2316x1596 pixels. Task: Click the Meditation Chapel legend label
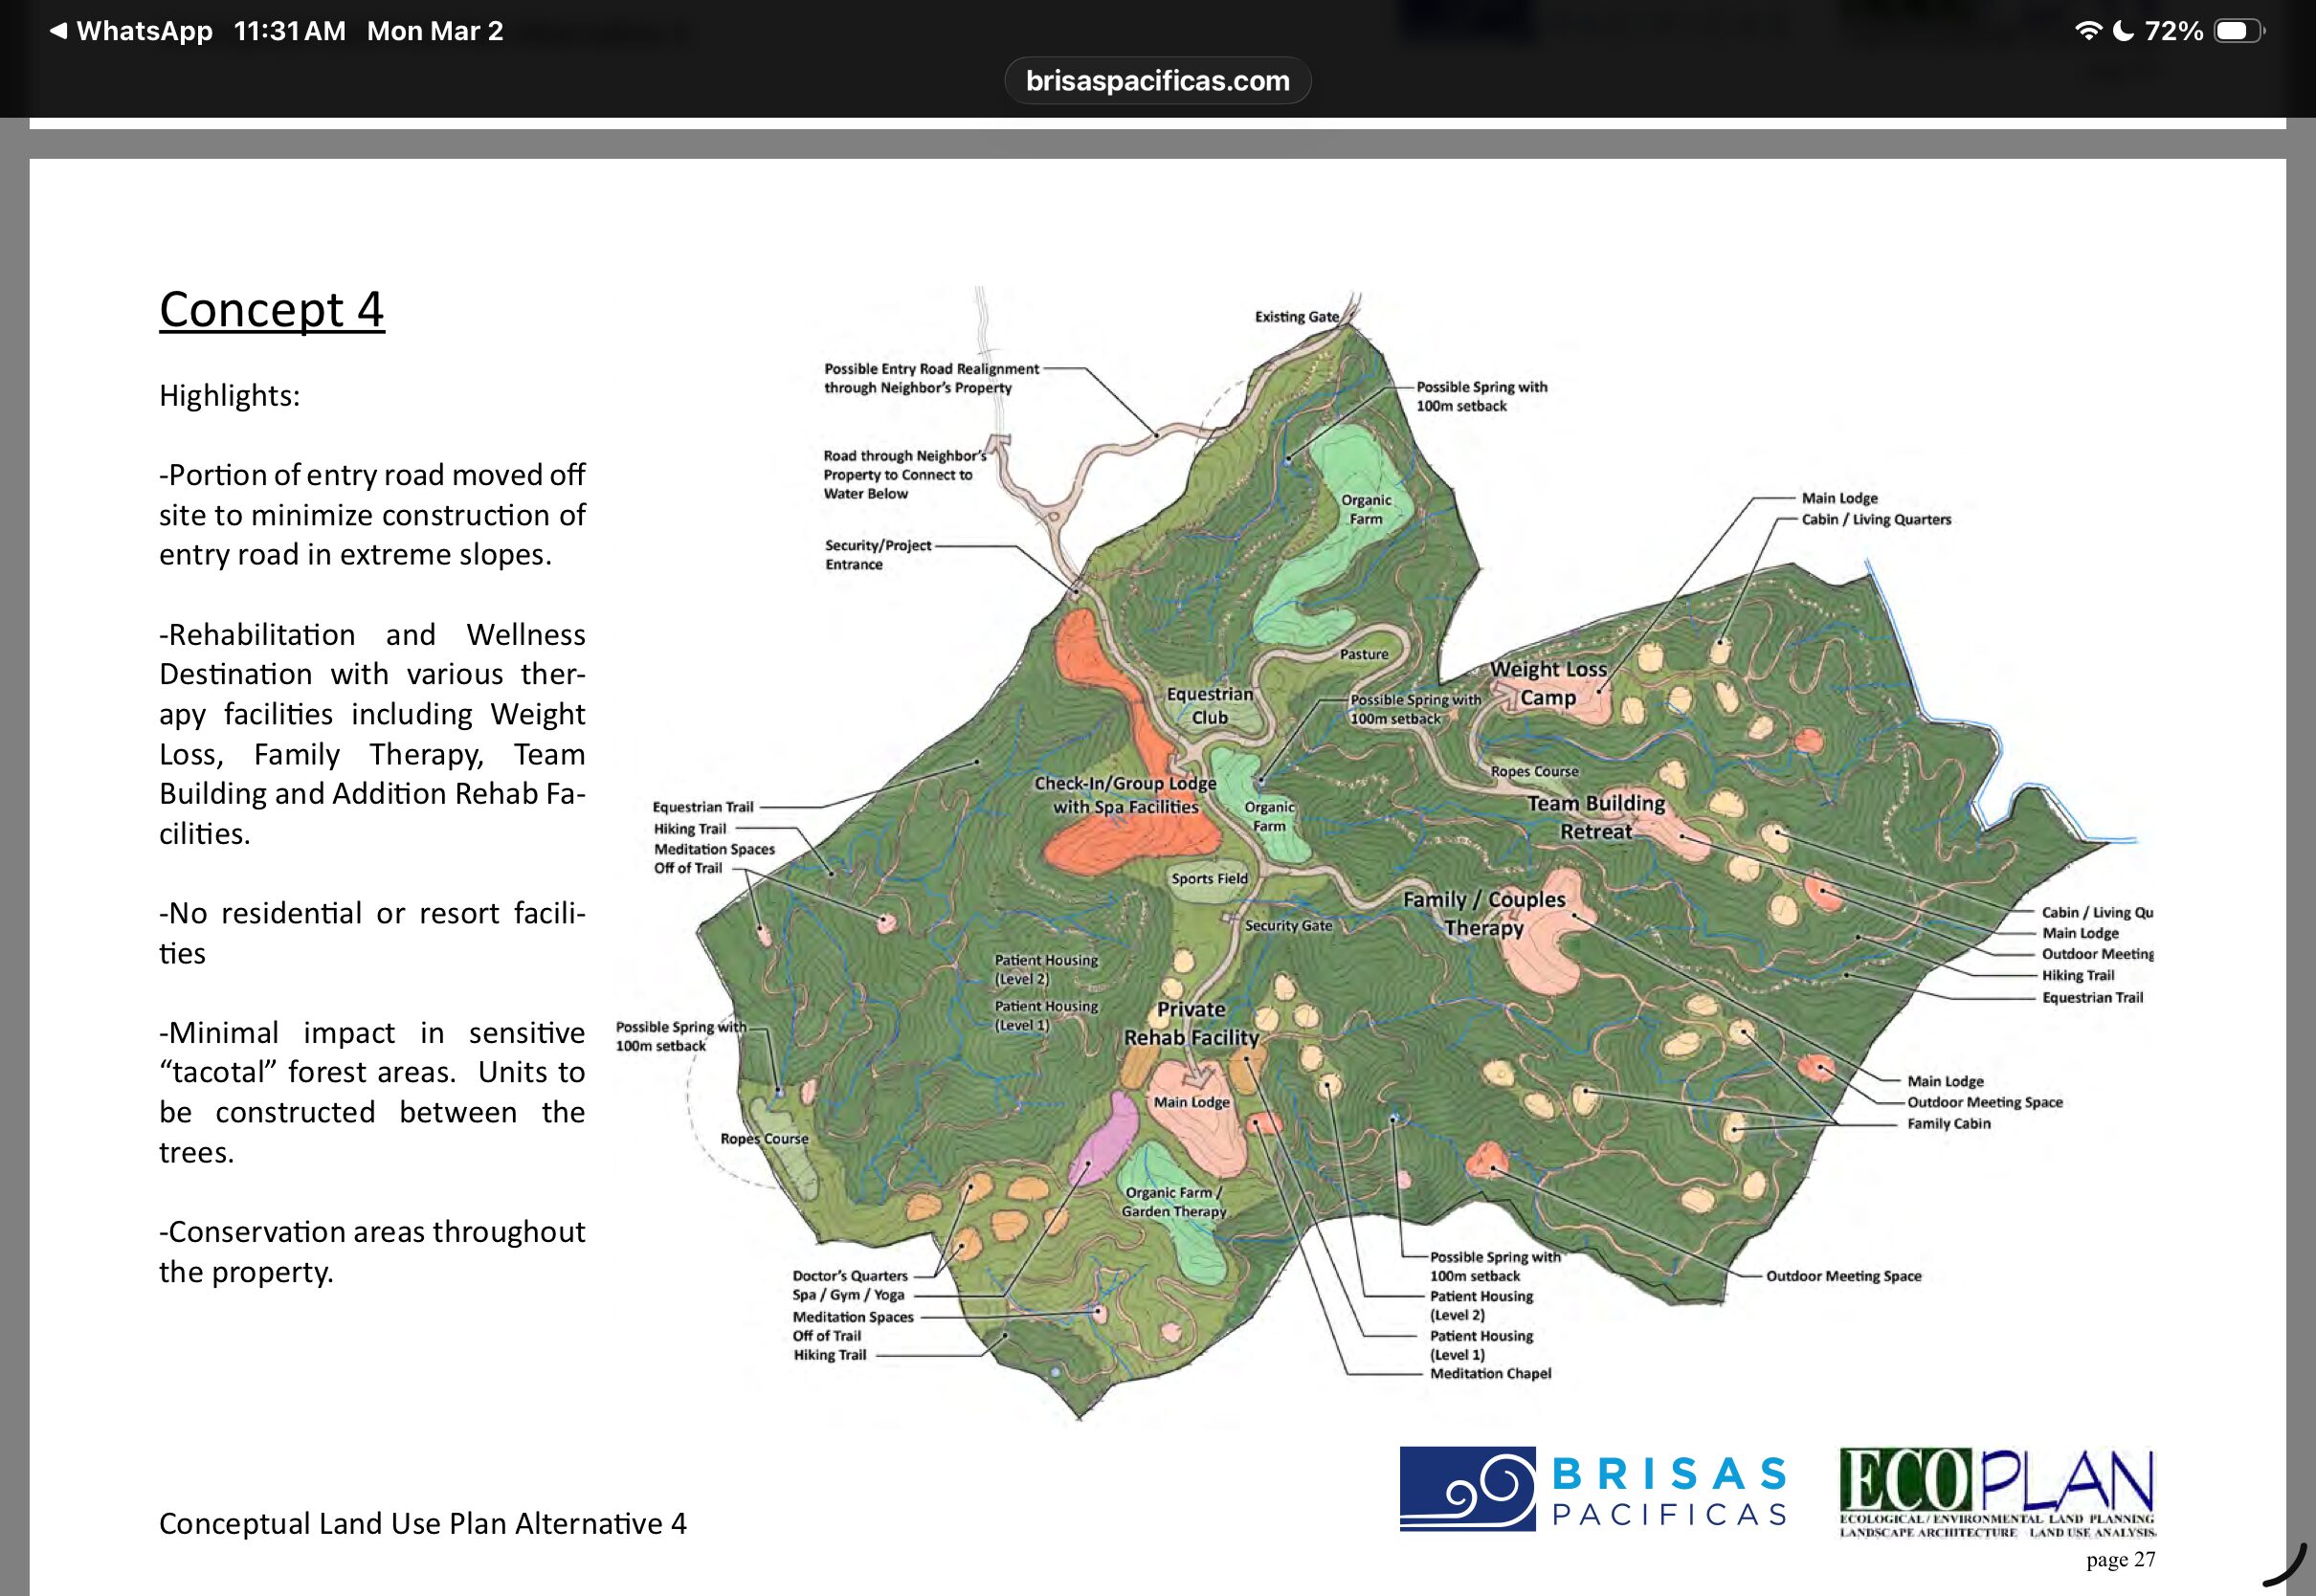click(1490, 1373)
